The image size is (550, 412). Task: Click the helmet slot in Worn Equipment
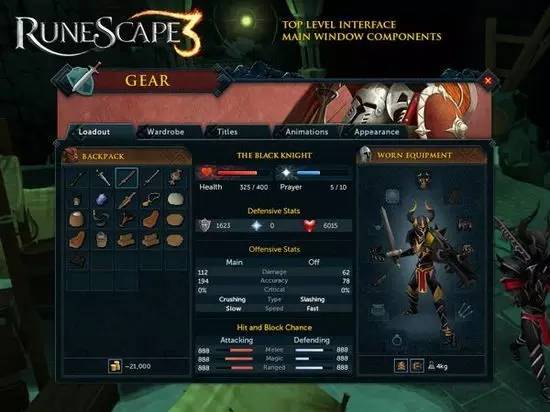coord(424,178)
